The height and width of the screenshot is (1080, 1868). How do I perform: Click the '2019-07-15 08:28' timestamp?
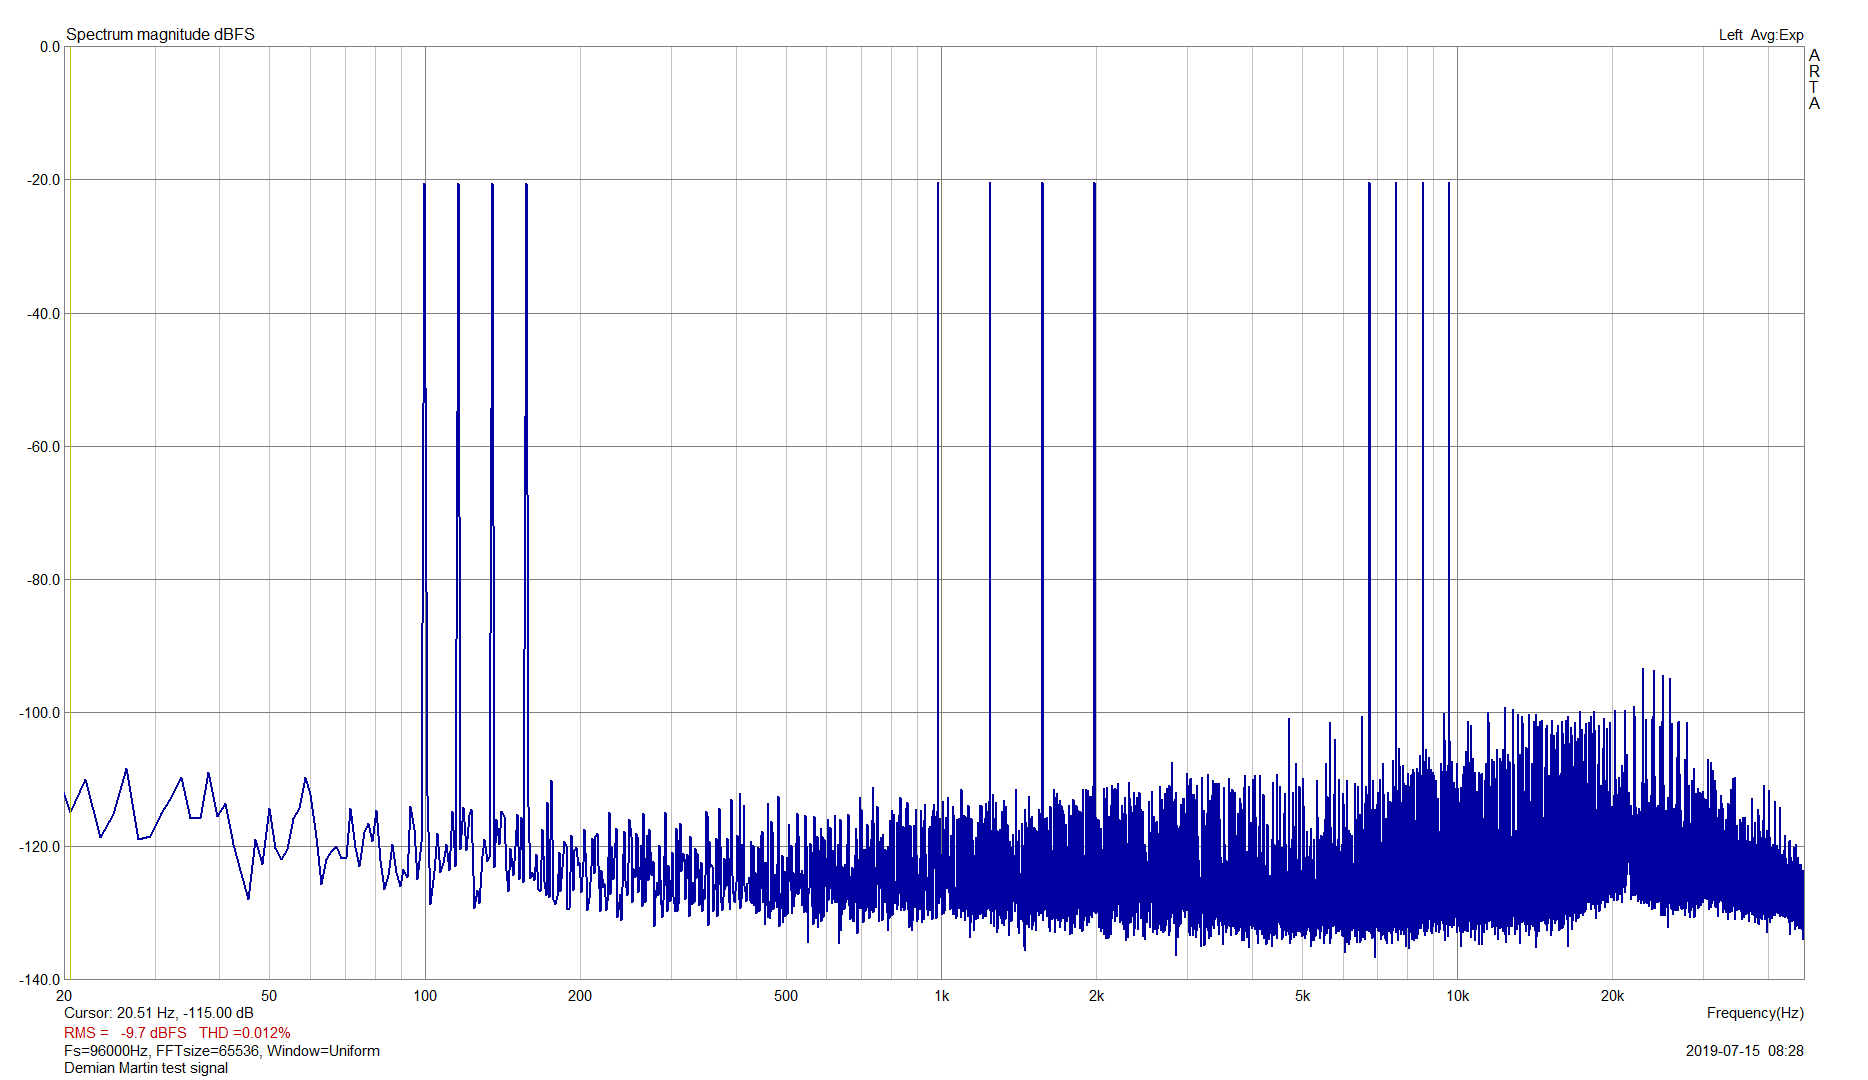pos(1745,1051)
